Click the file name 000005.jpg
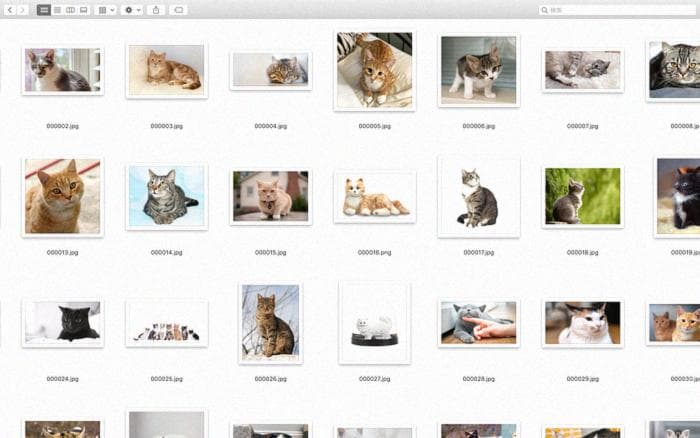Viewport: 700px width, 438px height. [375, 126]
